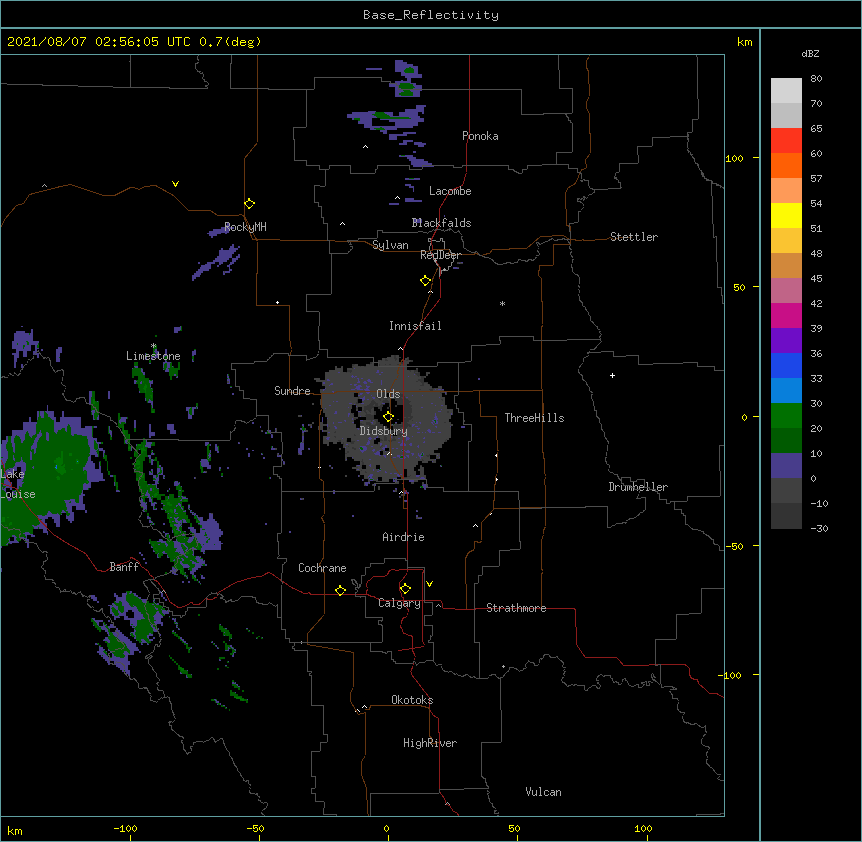Select the magenta 39-42 dBZ legend swatch

786,315
